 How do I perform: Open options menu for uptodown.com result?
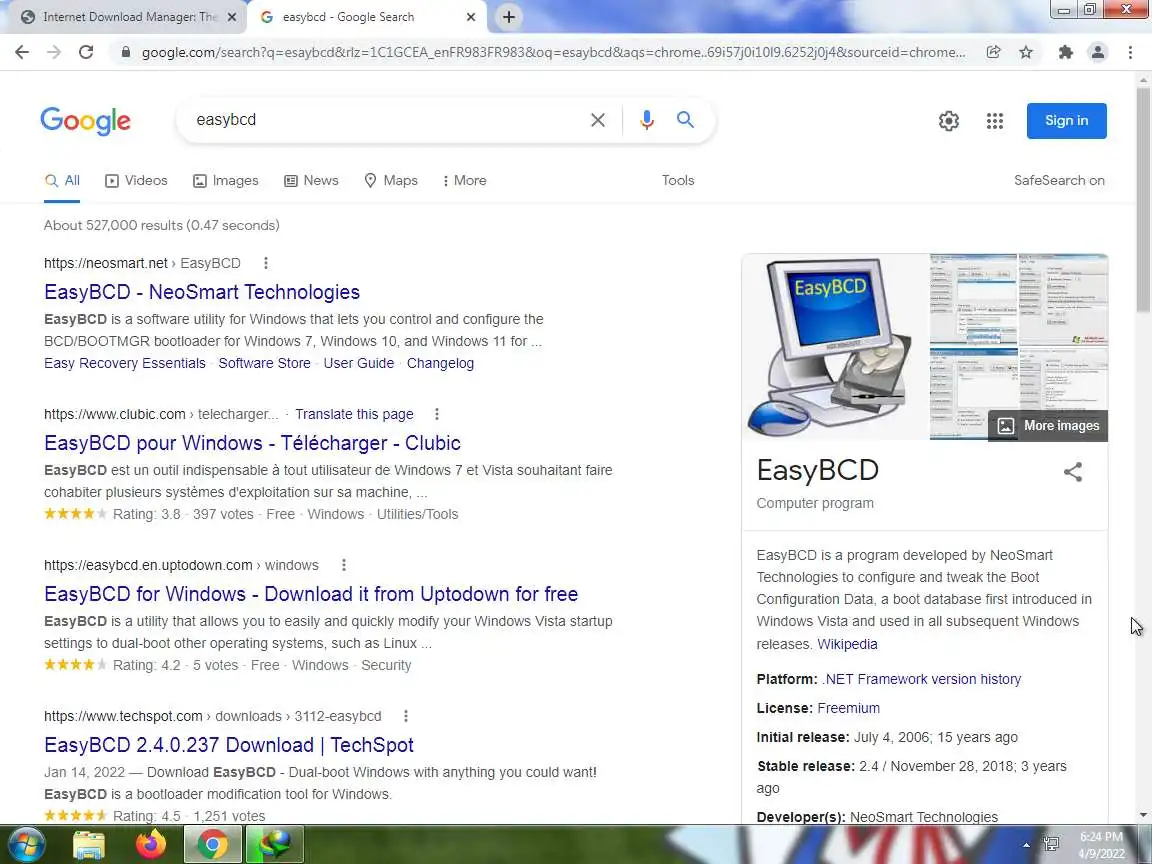pyautogui.click(x=343, y=565)
